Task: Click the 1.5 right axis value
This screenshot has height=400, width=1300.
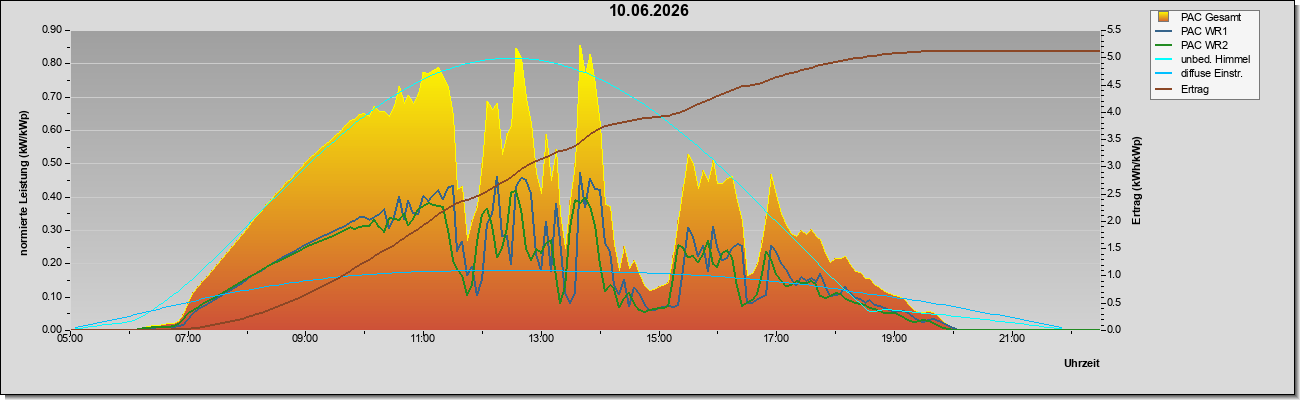Action: pos(1112,248)
